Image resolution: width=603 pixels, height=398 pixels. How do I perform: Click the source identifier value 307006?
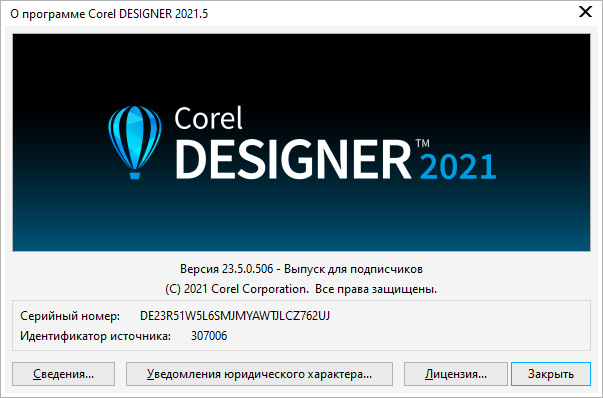(x=209, y=336)
